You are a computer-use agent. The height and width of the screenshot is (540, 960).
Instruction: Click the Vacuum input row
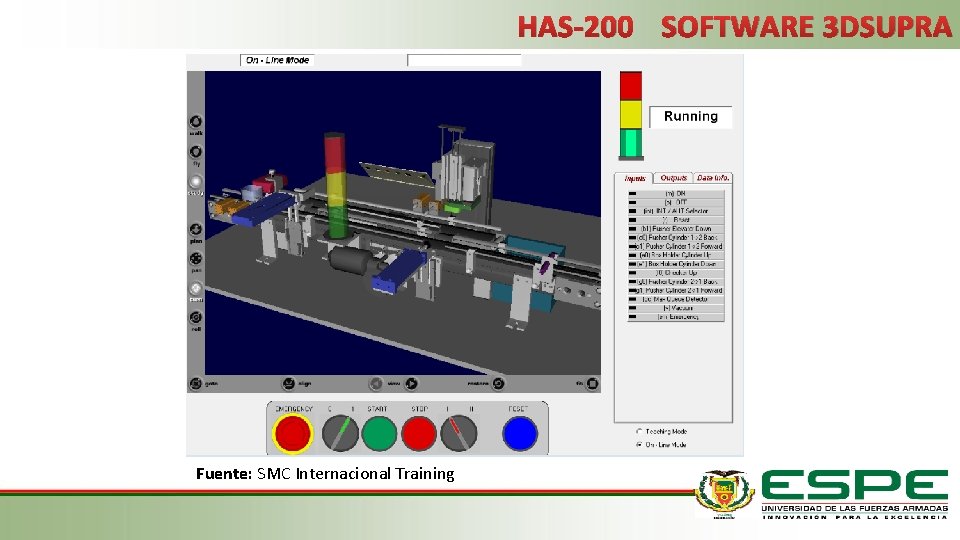point(676,308)
